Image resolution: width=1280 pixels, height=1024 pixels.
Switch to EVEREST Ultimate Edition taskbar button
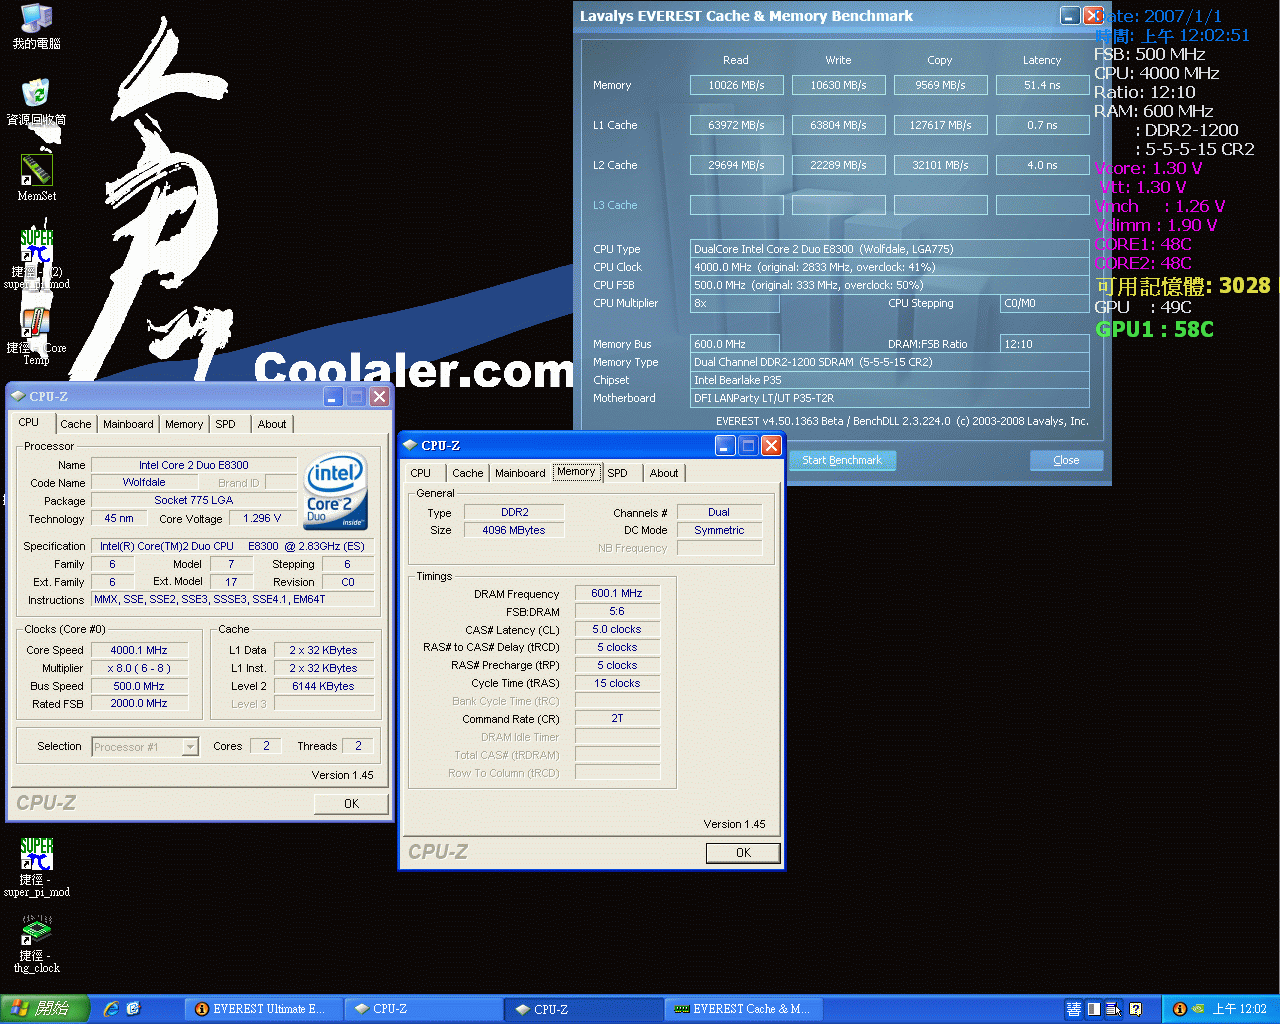[264, 1009]
